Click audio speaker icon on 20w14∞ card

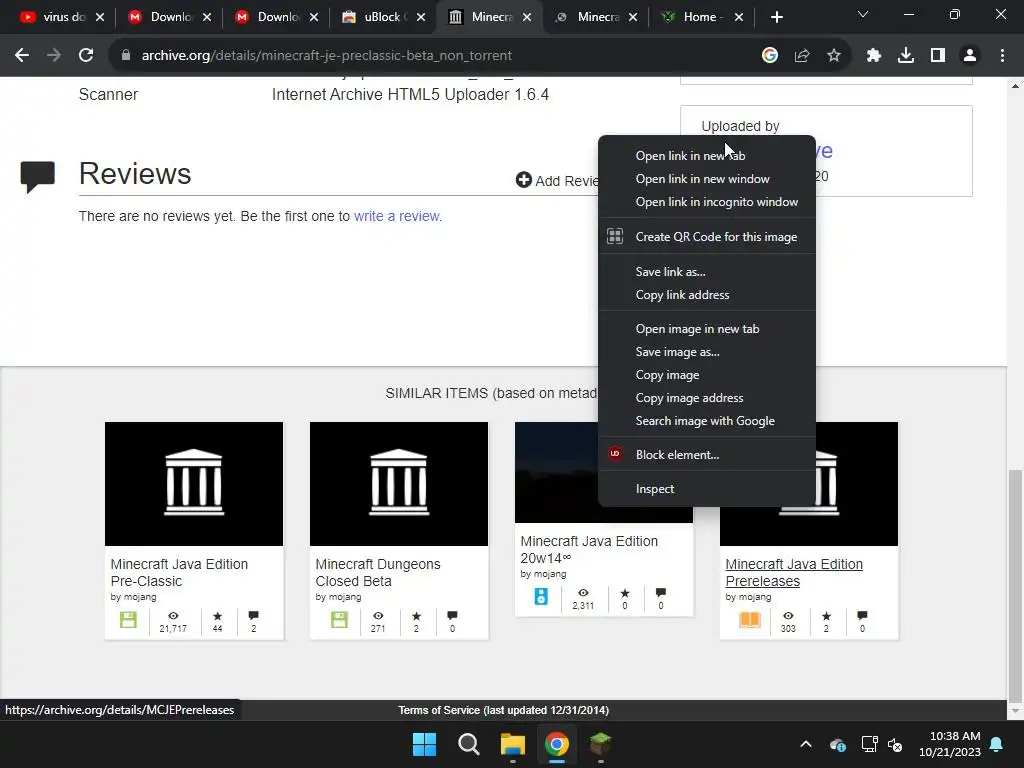[541, 596]
